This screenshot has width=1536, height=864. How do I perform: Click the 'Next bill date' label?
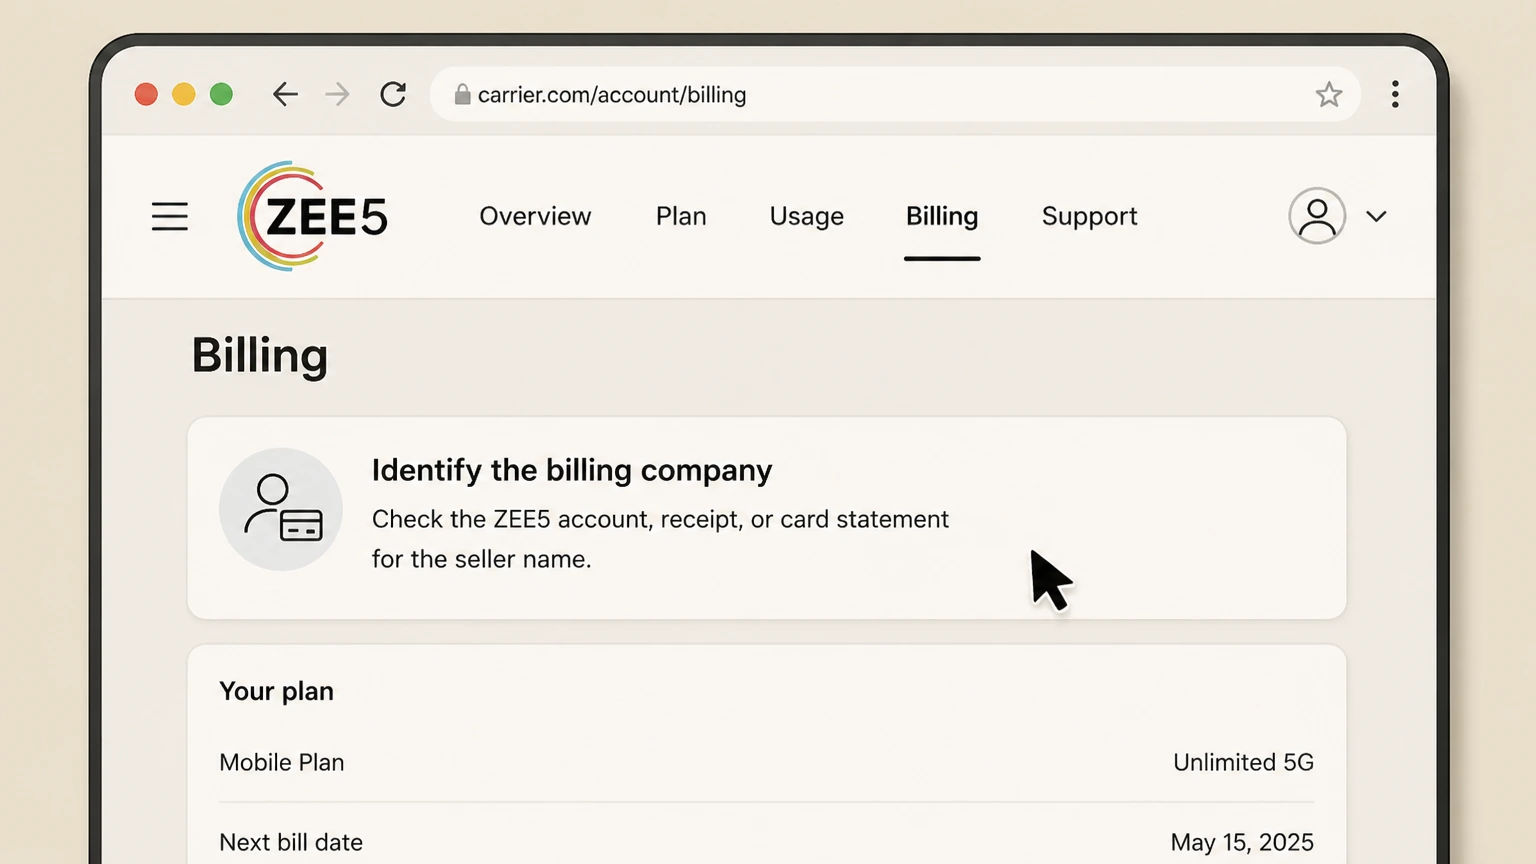coord(291,842)
